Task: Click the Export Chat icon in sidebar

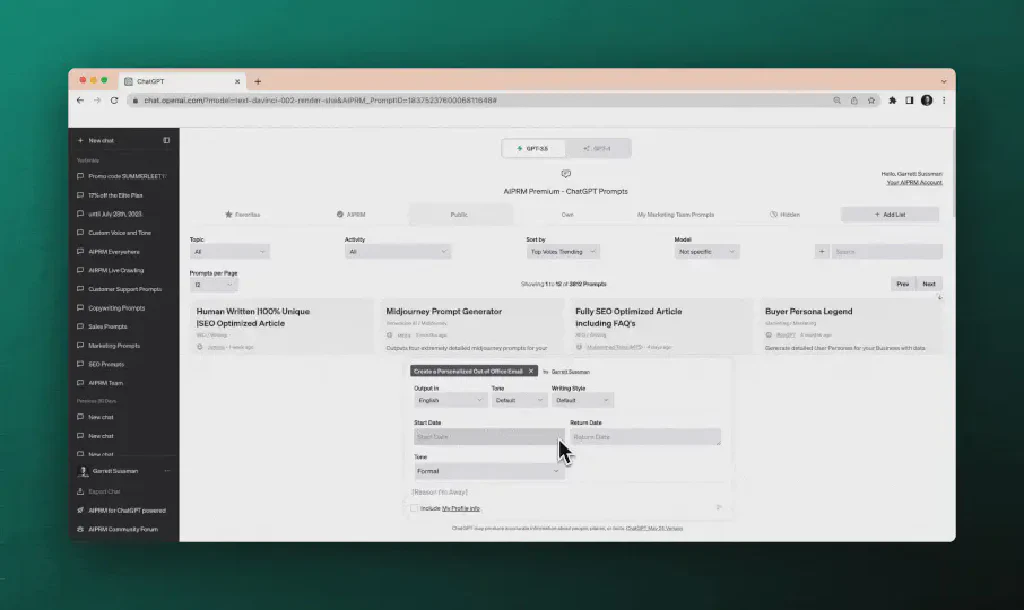Action: (80, 491)
